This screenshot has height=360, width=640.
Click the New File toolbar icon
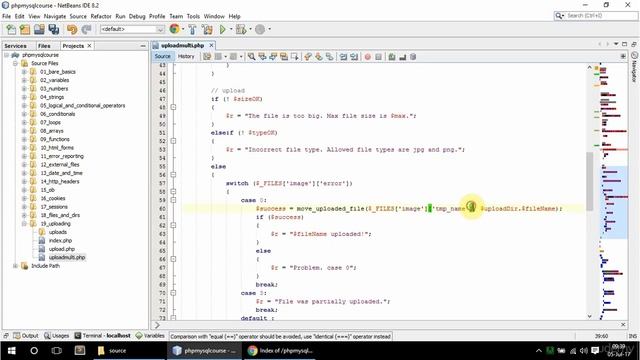tap(11, 29)
